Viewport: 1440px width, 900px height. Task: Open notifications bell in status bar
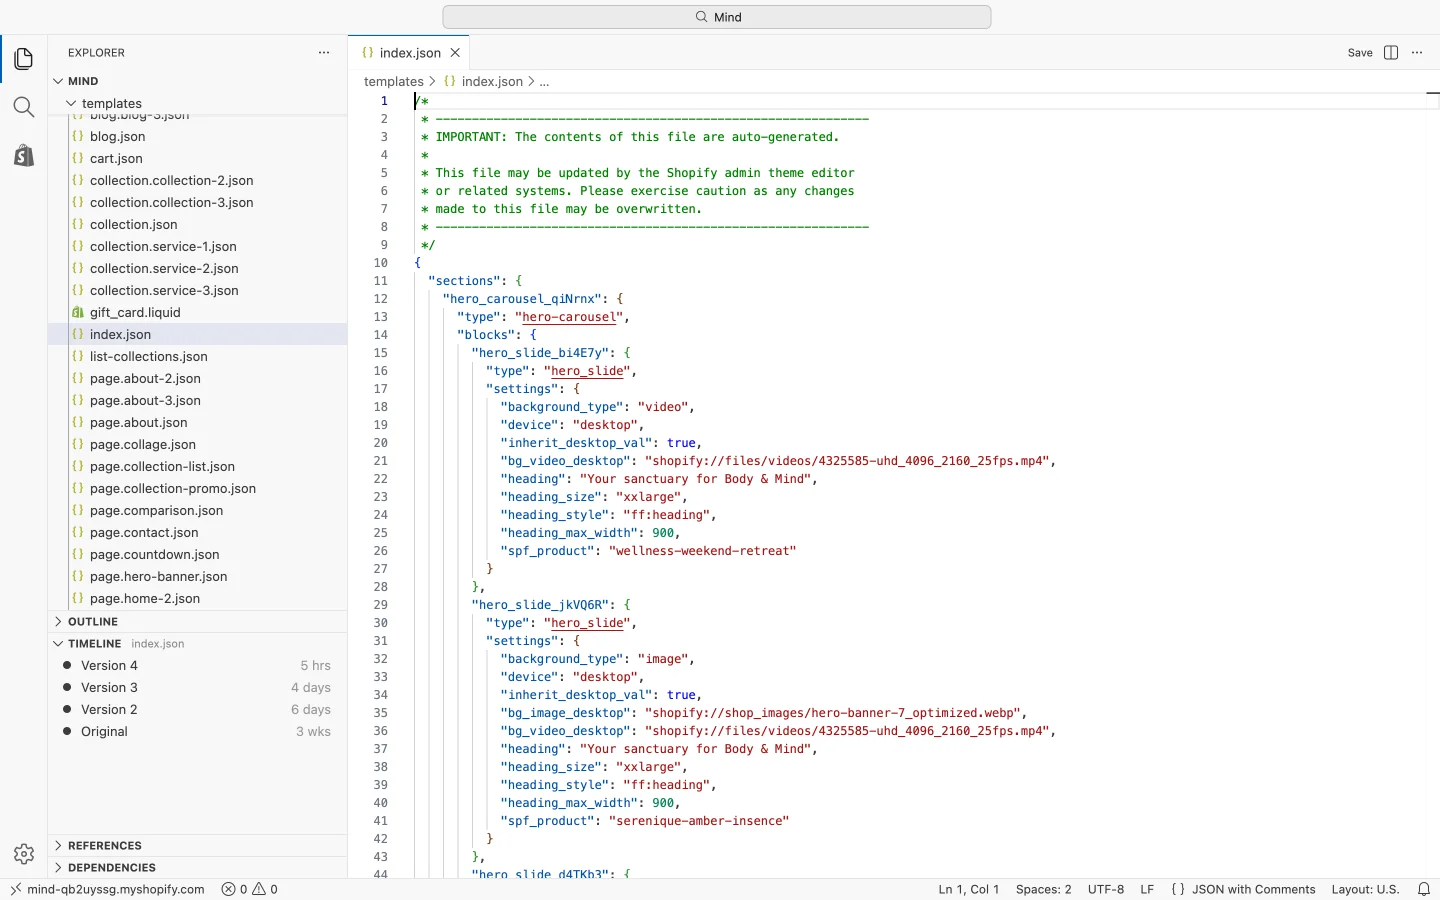1424,889
